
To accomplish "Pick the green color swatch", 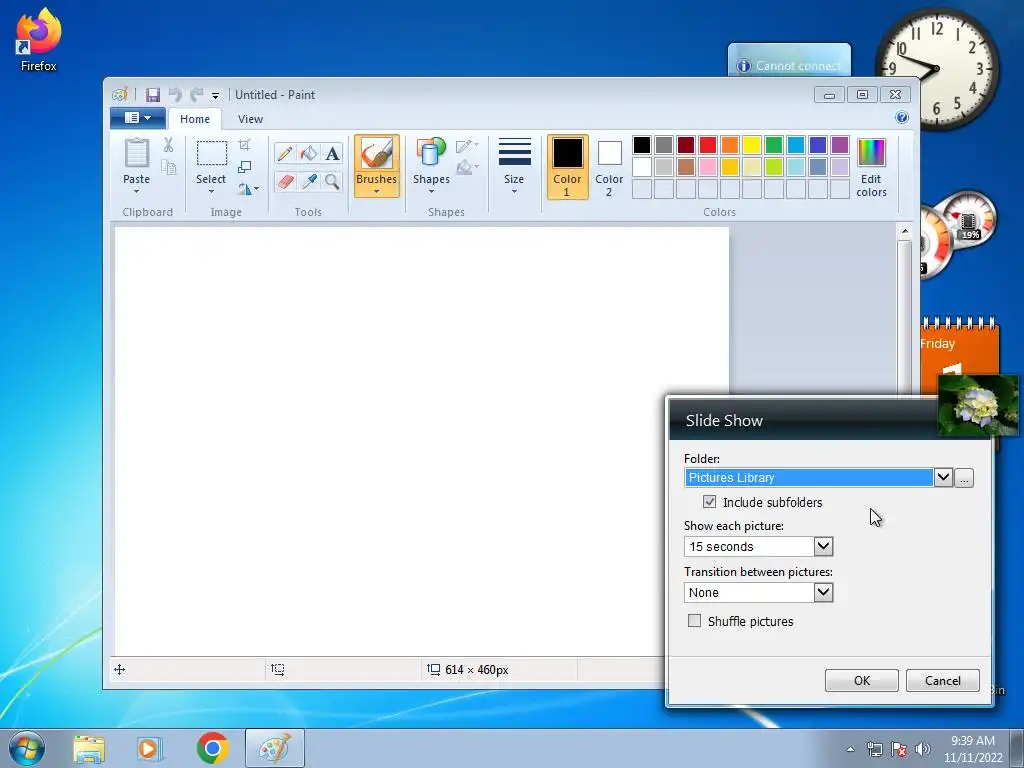I will click(x=774, y=145).
